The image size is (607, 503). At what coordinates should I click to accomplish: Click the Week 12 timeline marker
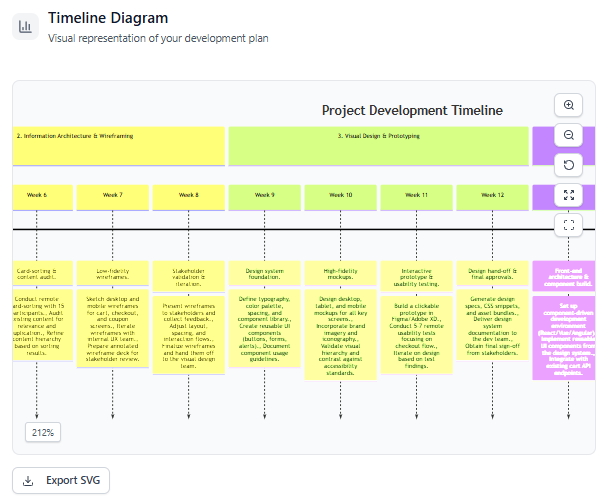tap(492, 196)
